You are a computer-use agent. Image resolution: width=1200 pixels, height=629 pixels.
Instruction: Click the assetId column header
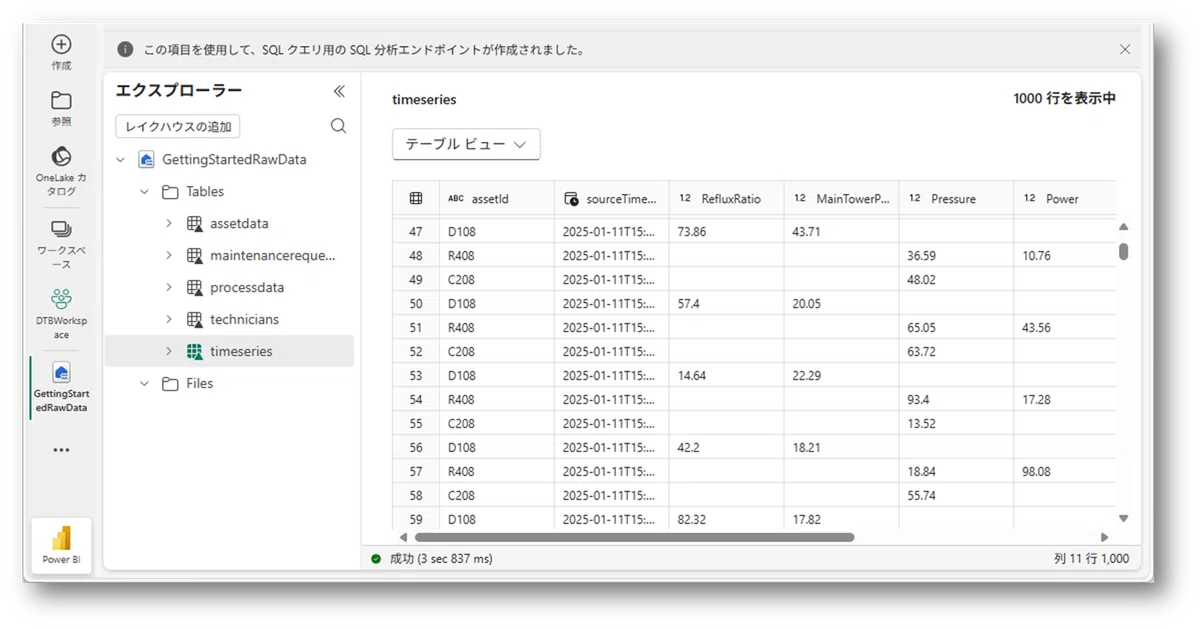[496, 198]
